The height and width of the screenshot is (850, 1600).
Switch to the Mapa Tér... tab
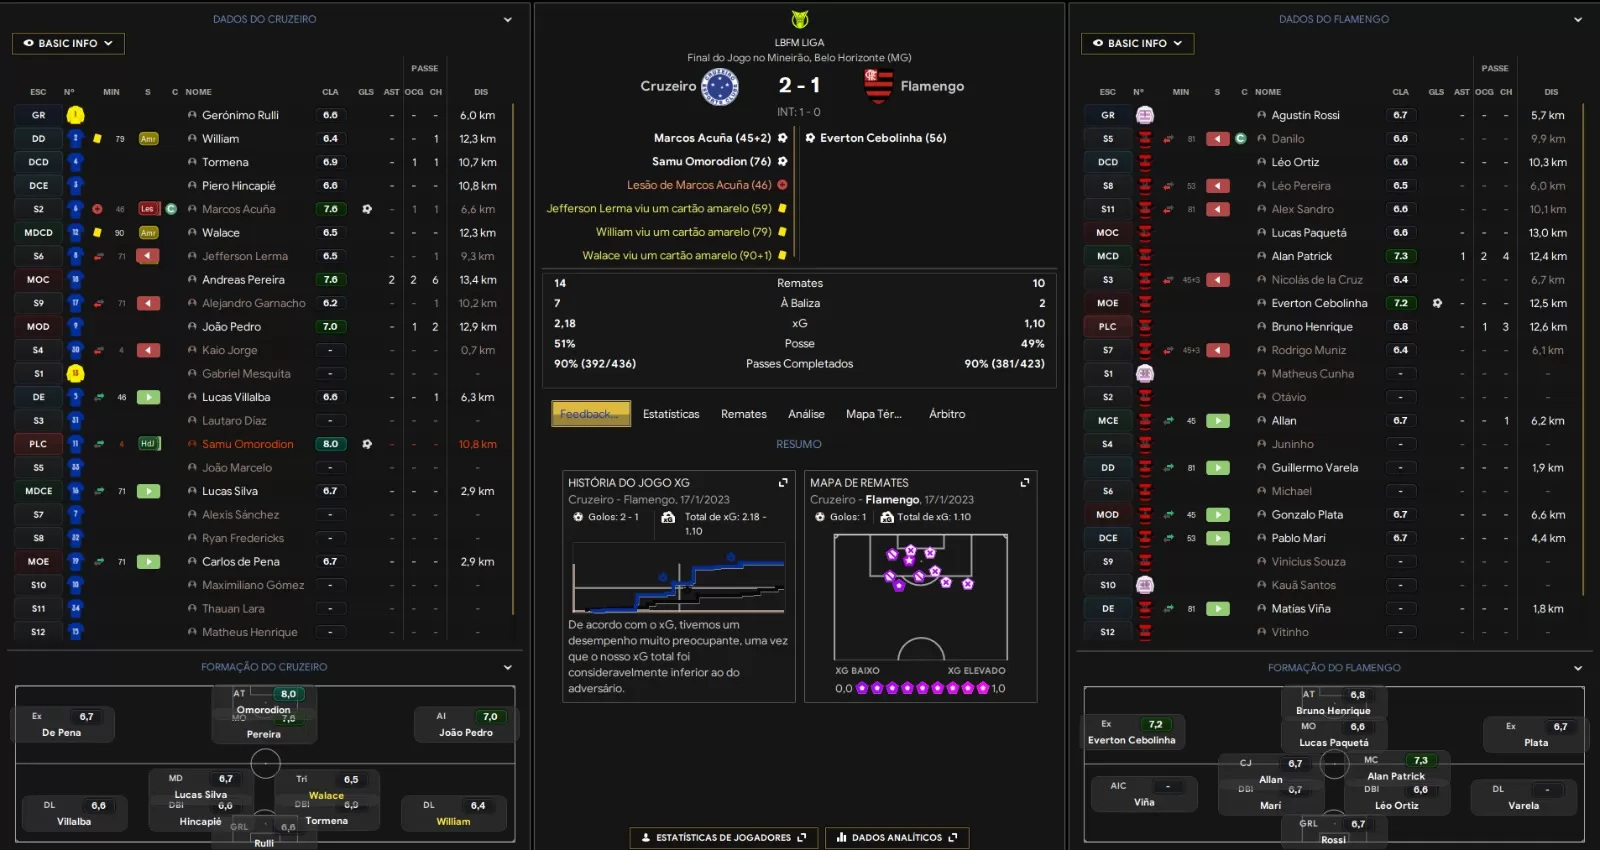[x=874, y=414]
